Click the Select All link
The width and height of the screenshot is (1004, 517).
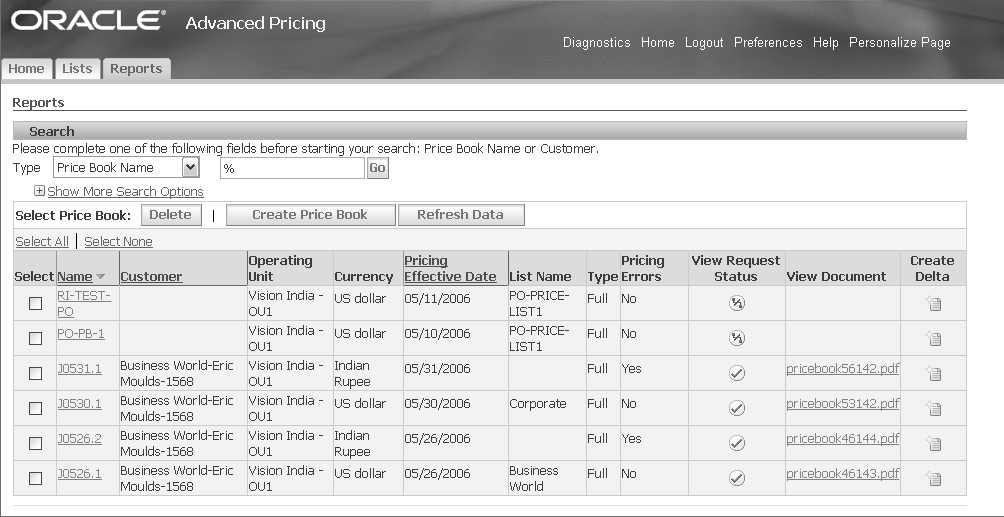(x=42, y=242)
